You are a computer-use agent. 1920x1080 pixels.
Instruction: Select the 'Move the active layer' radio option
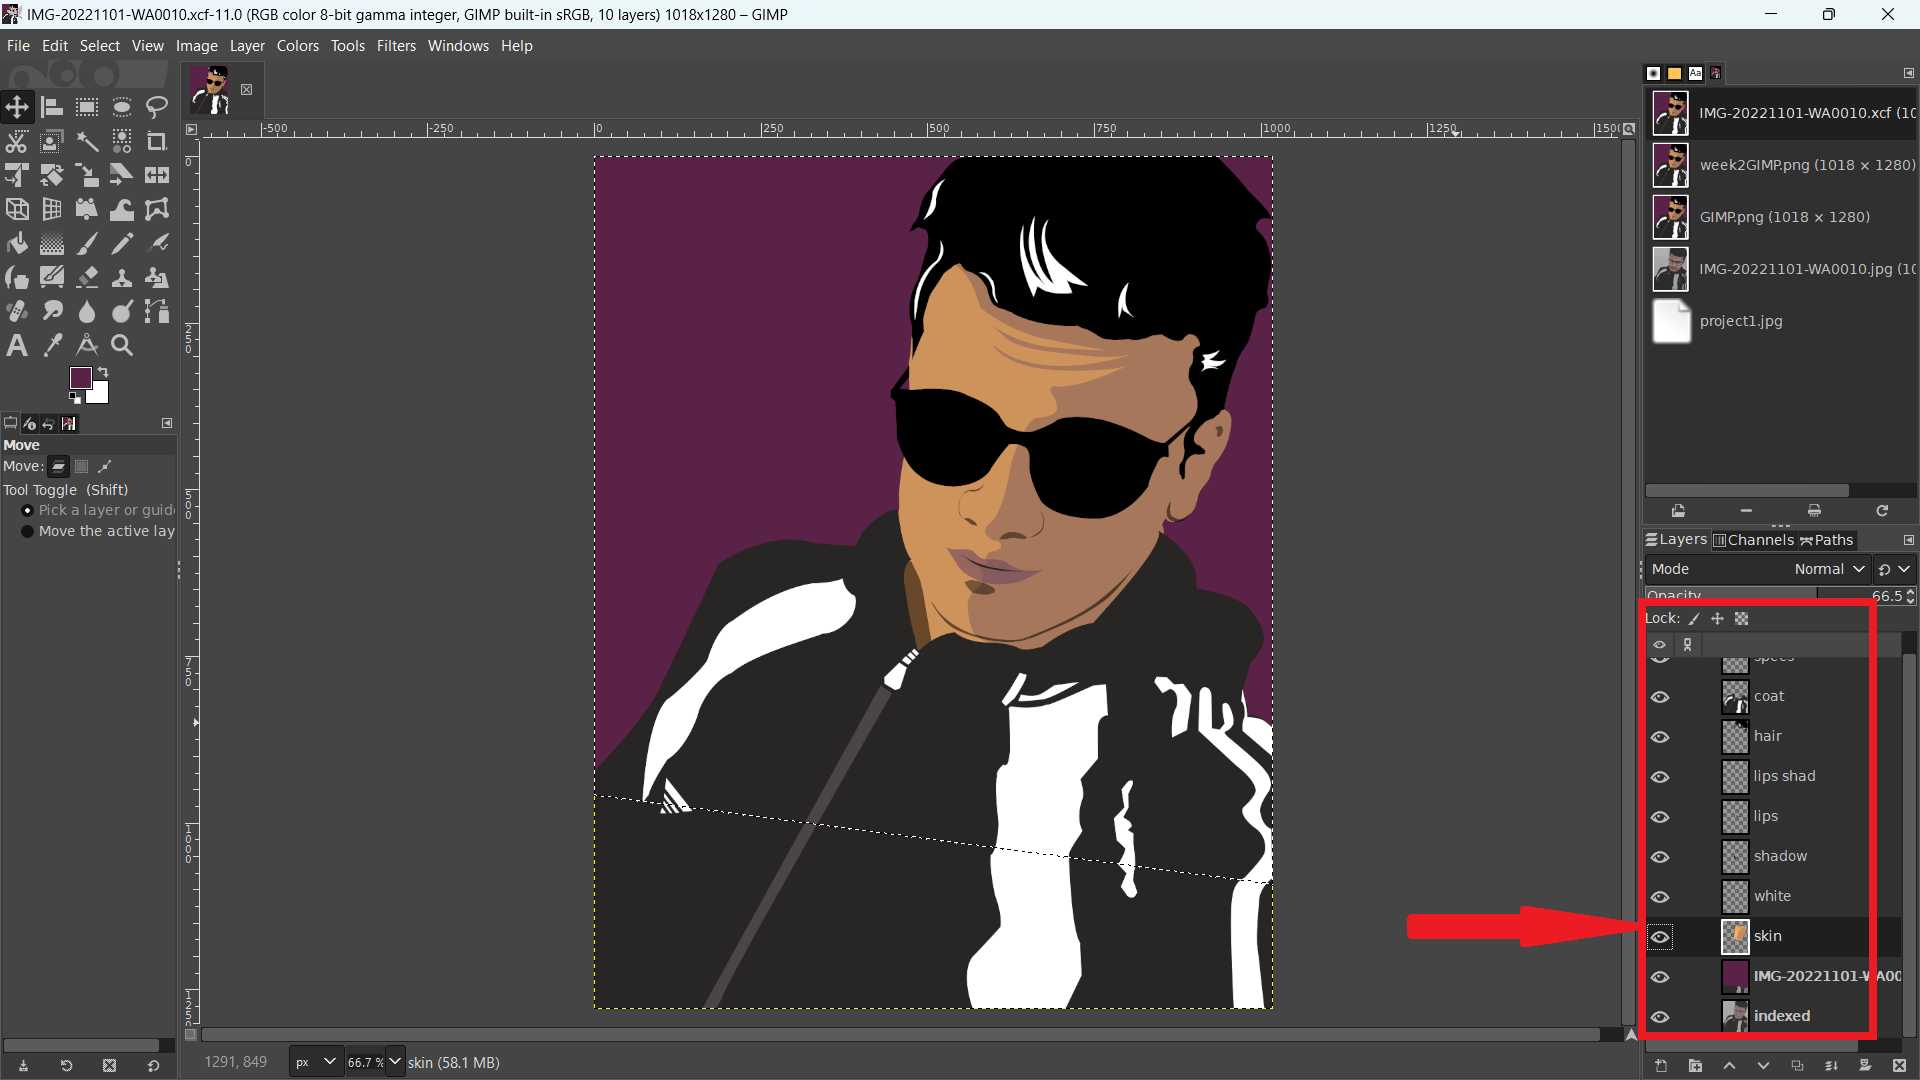coord(28,531)
